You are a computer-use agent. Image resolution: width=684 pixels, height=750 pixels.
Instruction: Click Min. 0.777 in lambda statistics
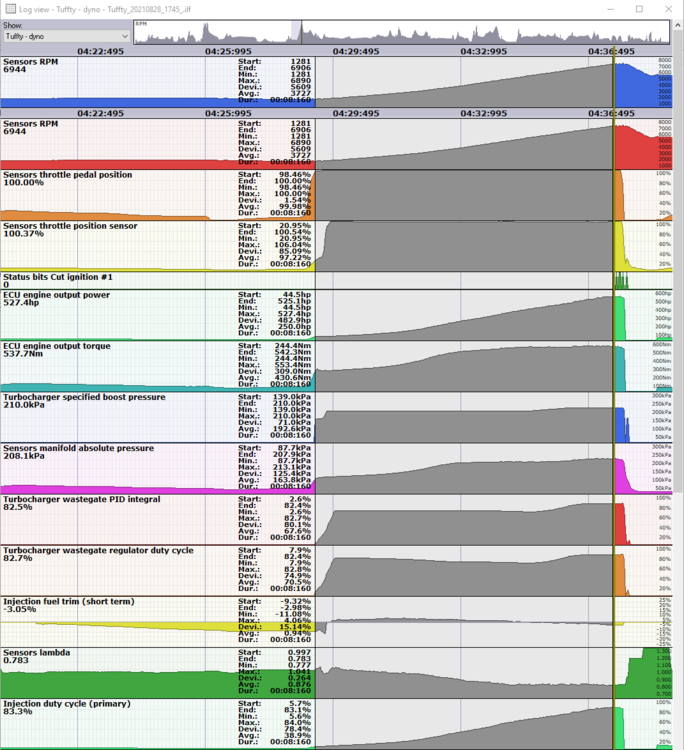[x=275, y=665]
